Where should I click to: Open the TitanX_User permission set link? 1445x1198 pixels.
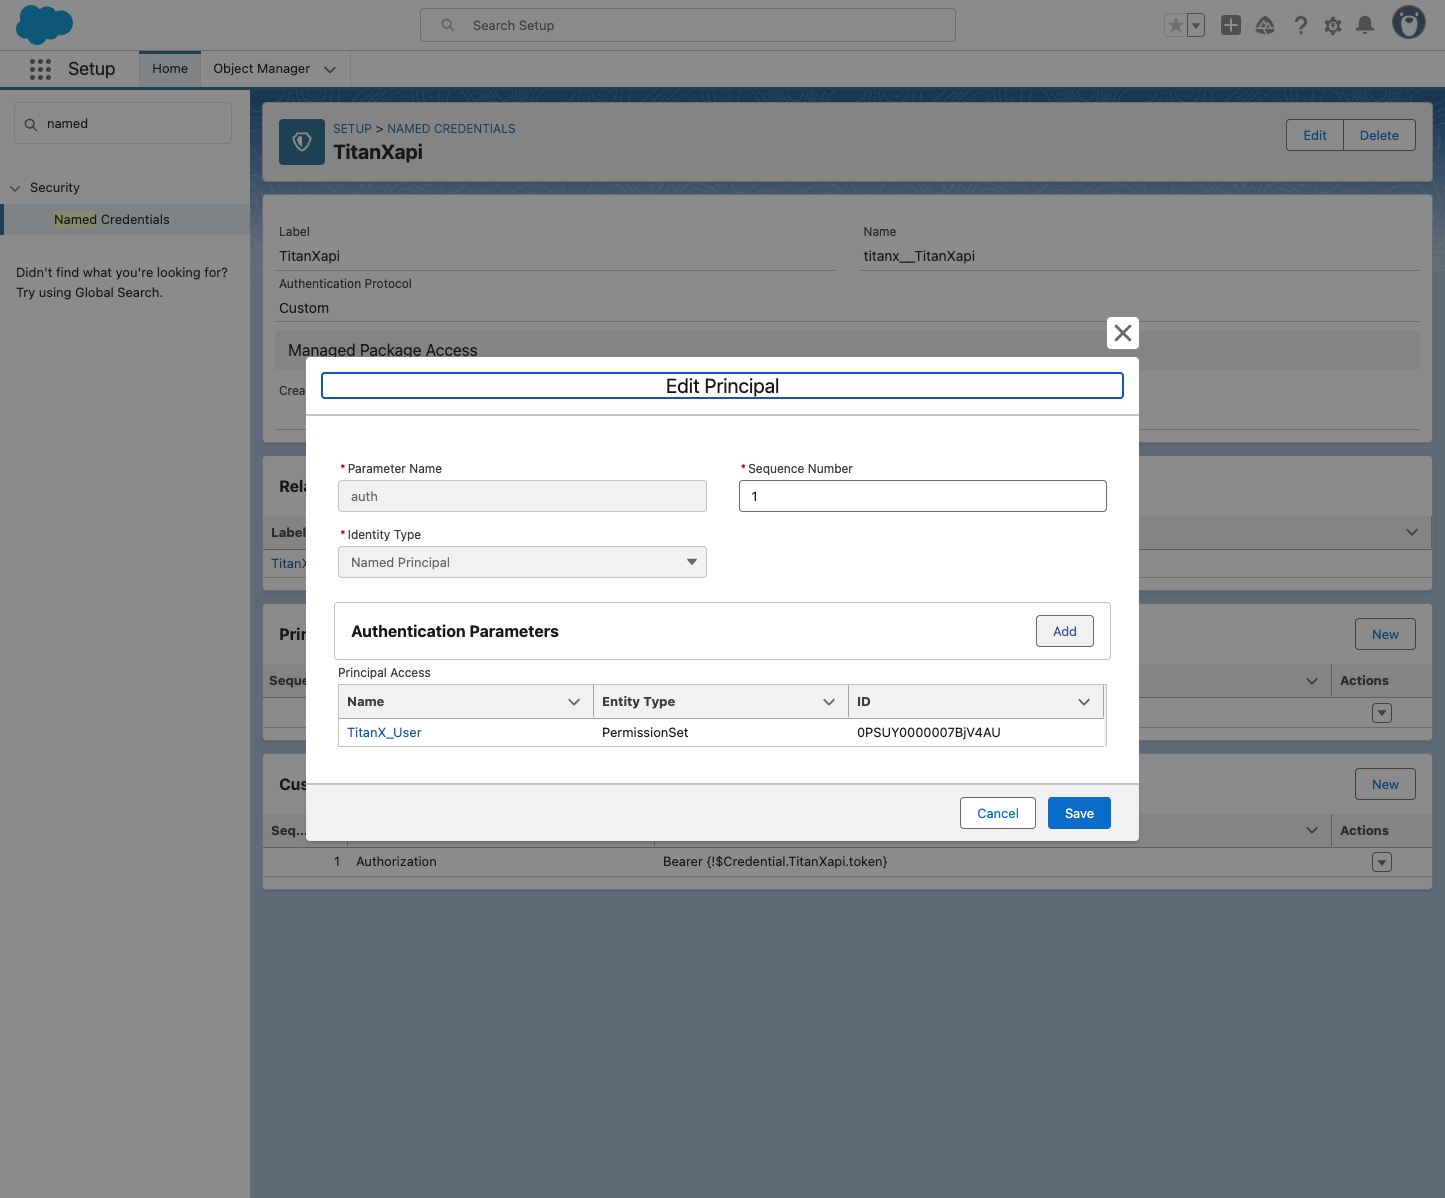[x=384, y=732]
